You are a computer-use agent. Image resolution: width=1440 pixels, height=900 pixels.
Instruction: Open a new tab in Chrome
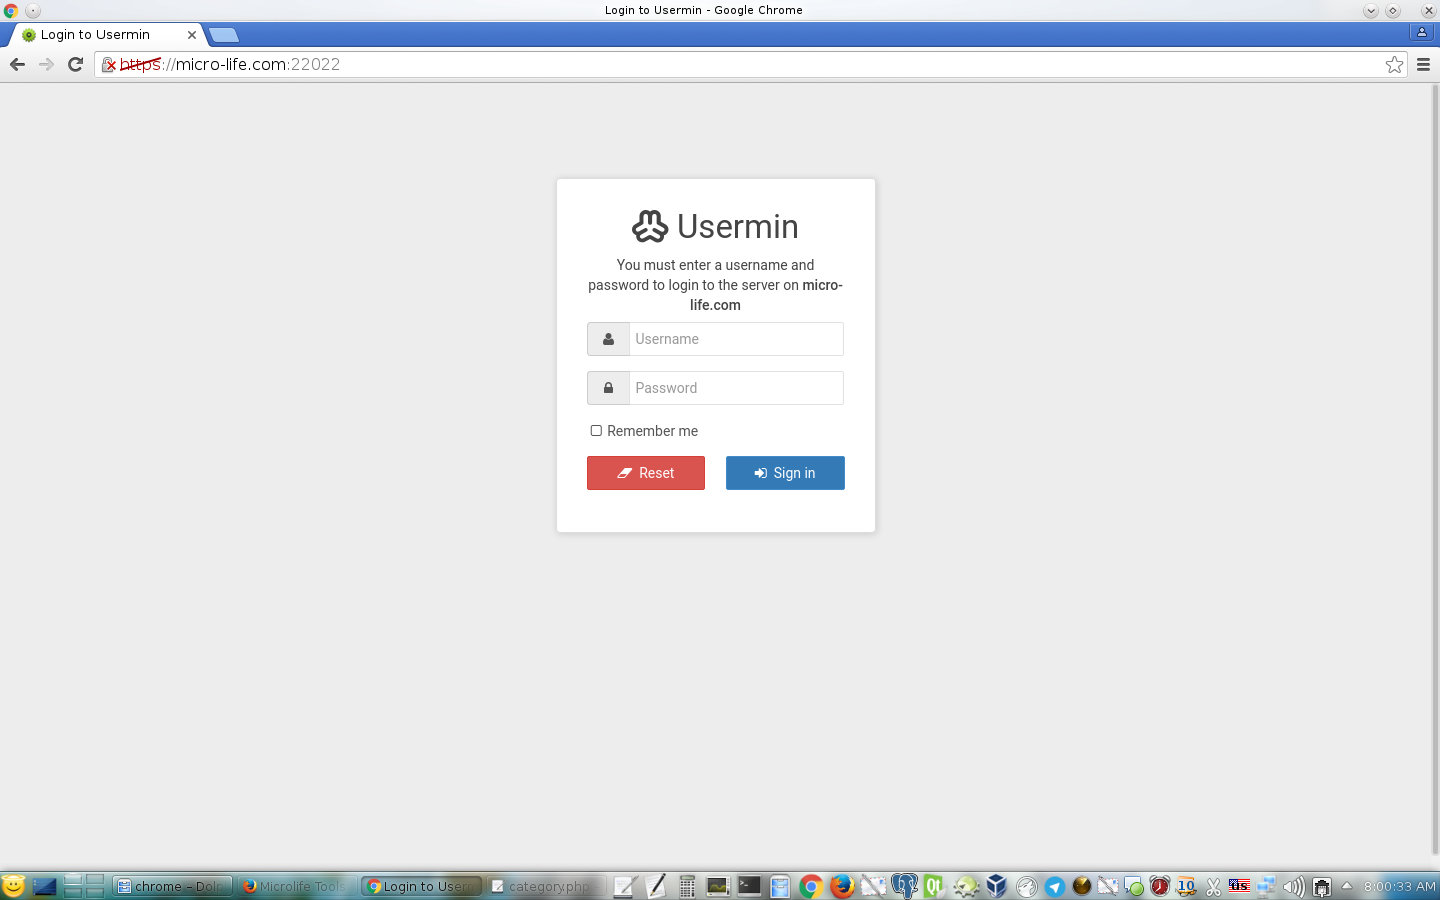[x=224, y=35]
